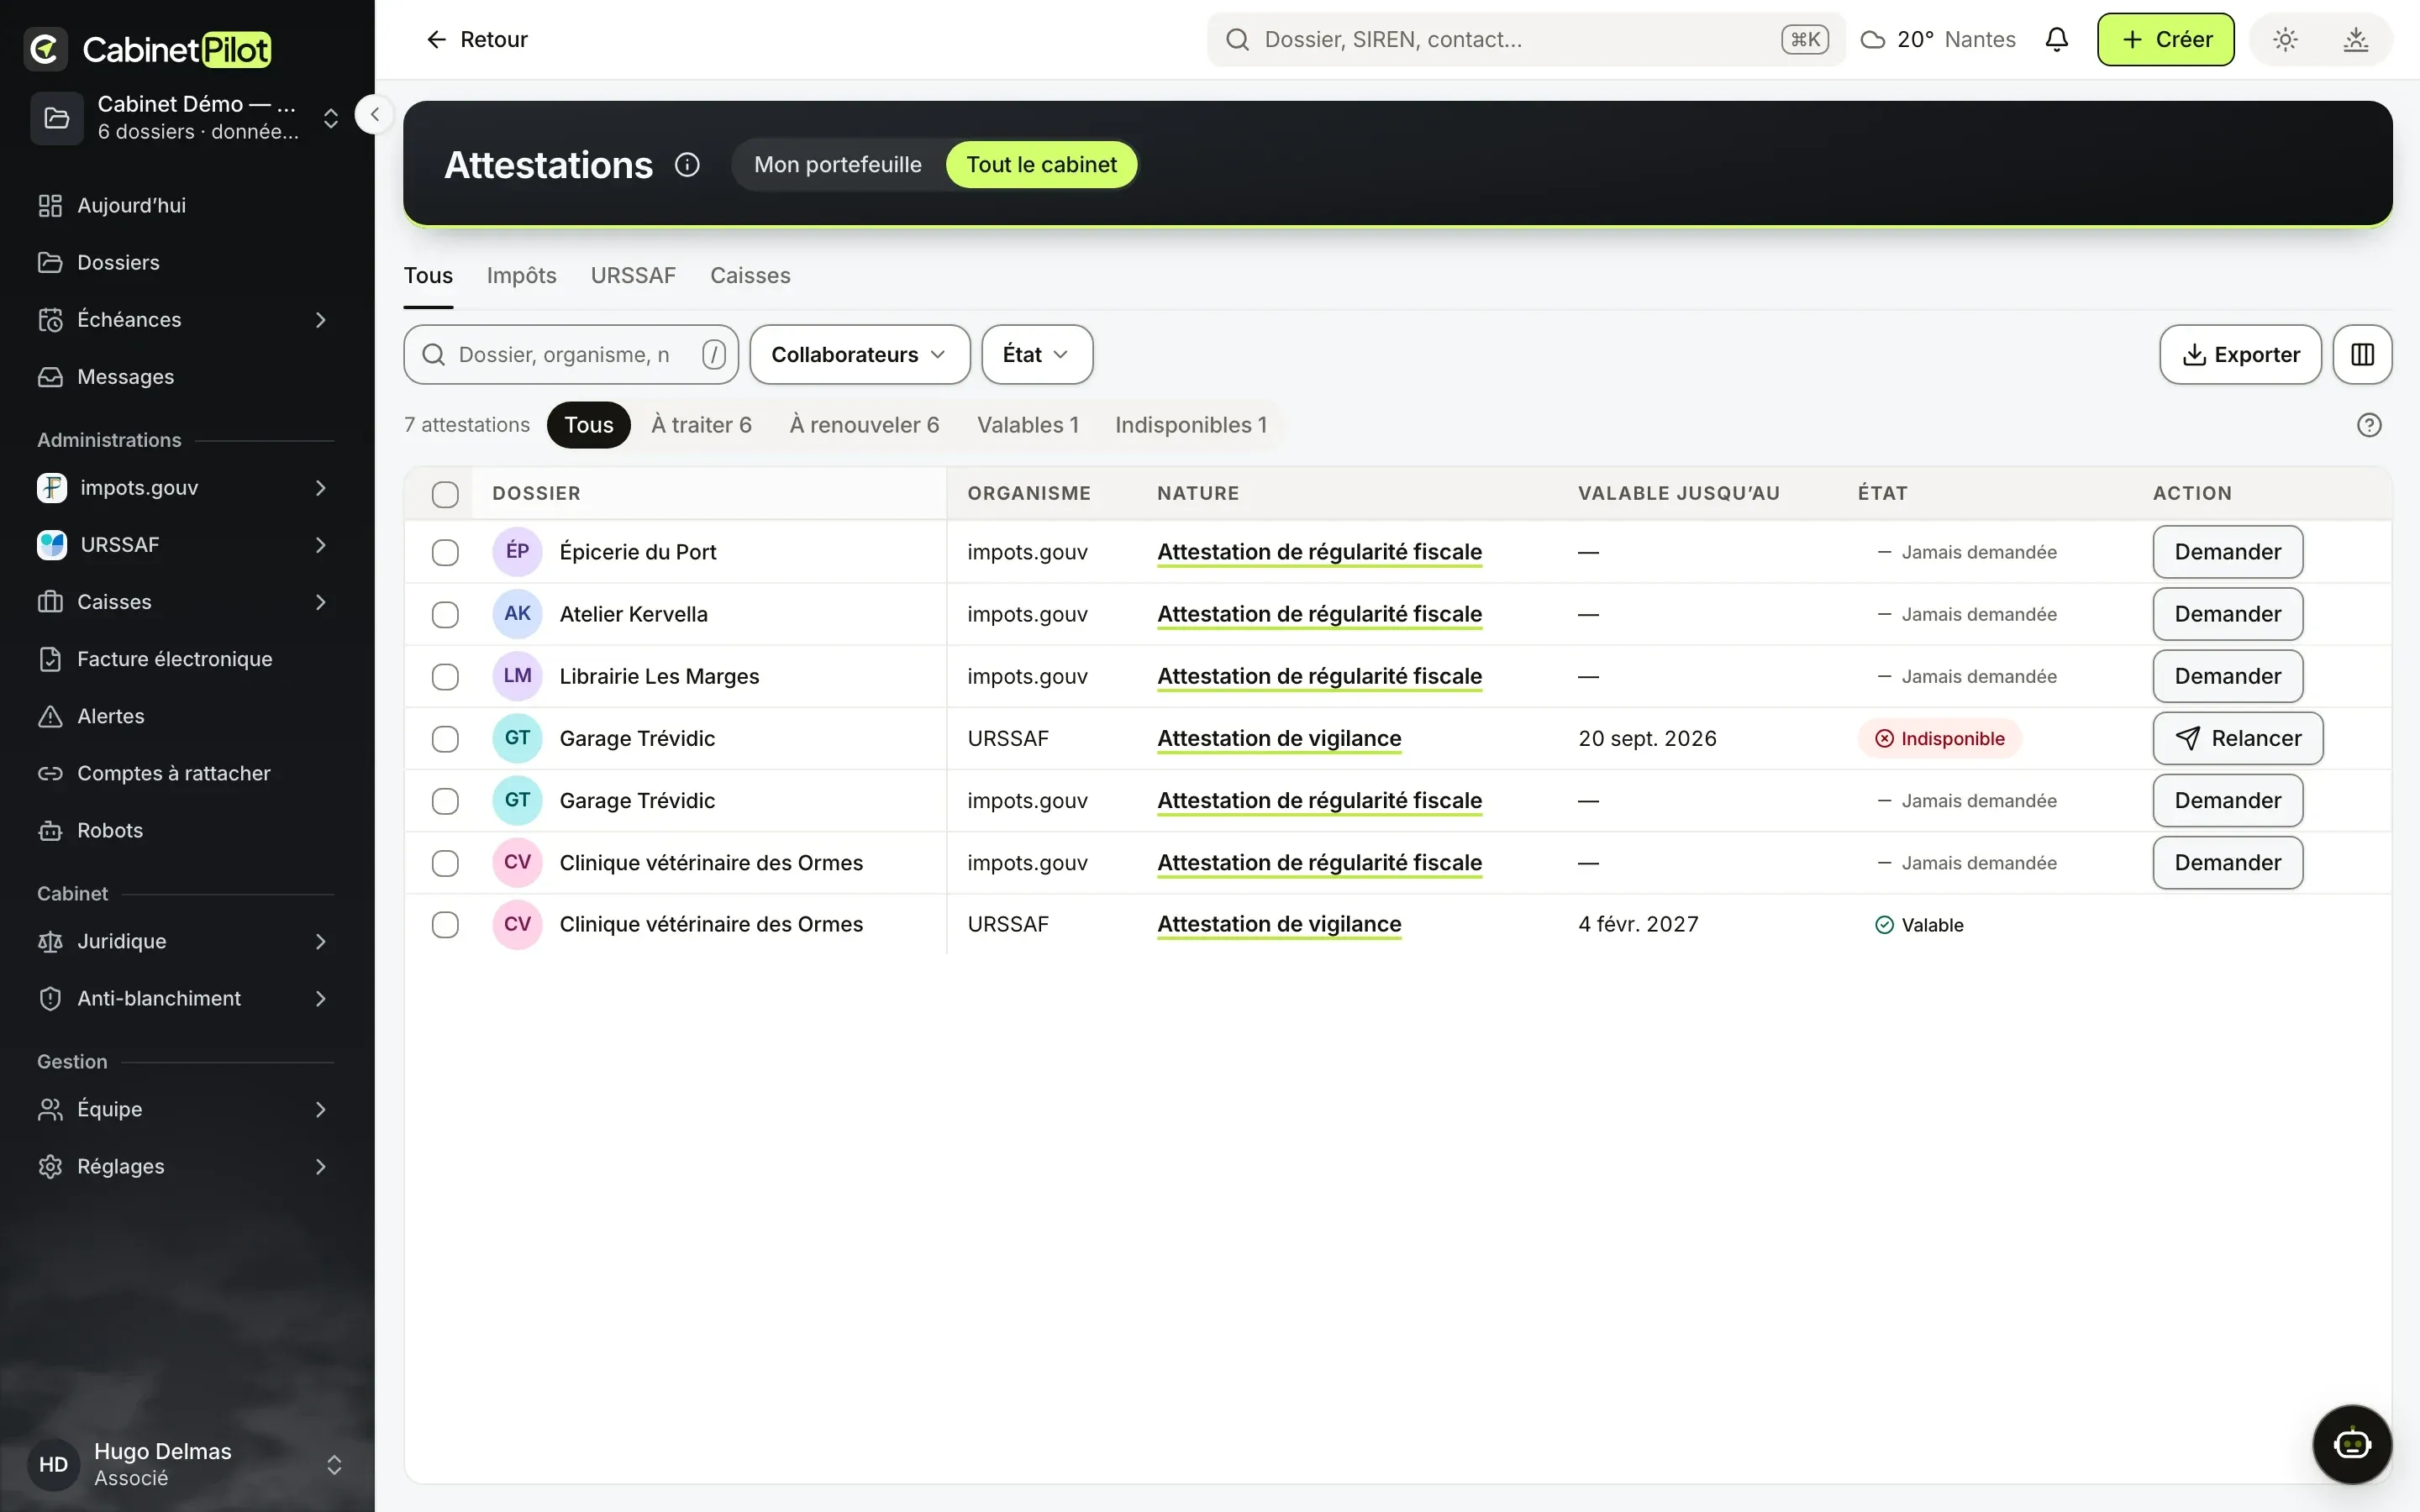Open the help question mark icon
The image size is (2420, 1512).
(x=2368, y=425)
